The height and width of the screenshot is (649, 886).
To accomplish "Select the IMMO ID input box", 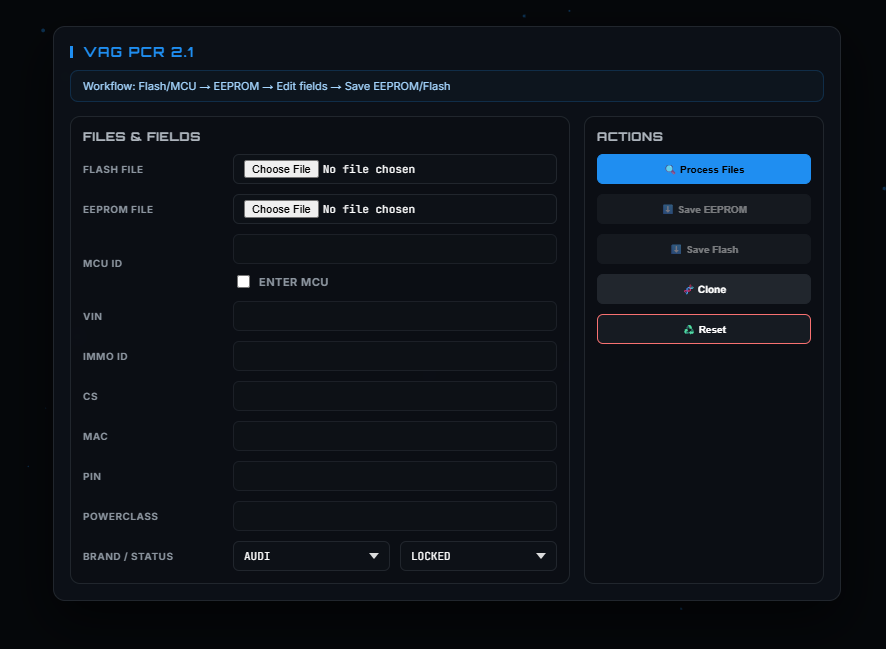I will 394,356.
